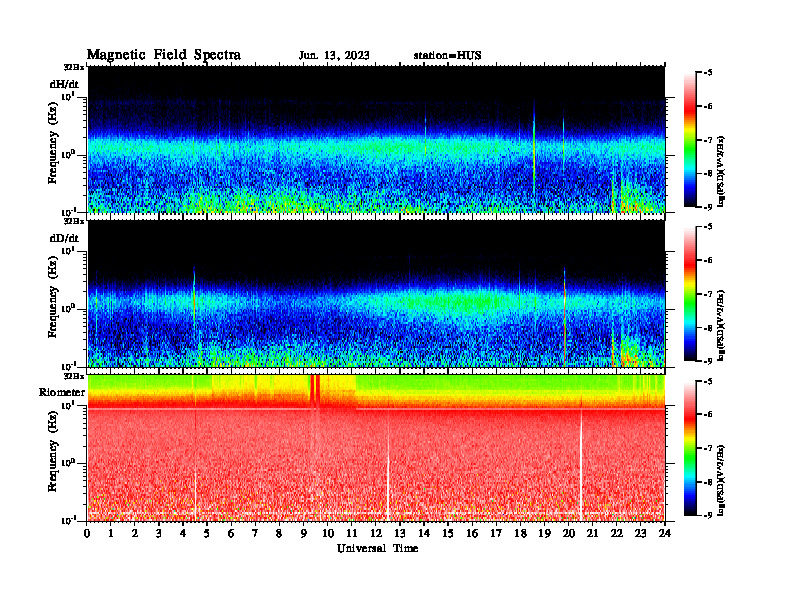Click hour tick label '0' on time axis
This screenshot has width=792, height=612.
87,533
